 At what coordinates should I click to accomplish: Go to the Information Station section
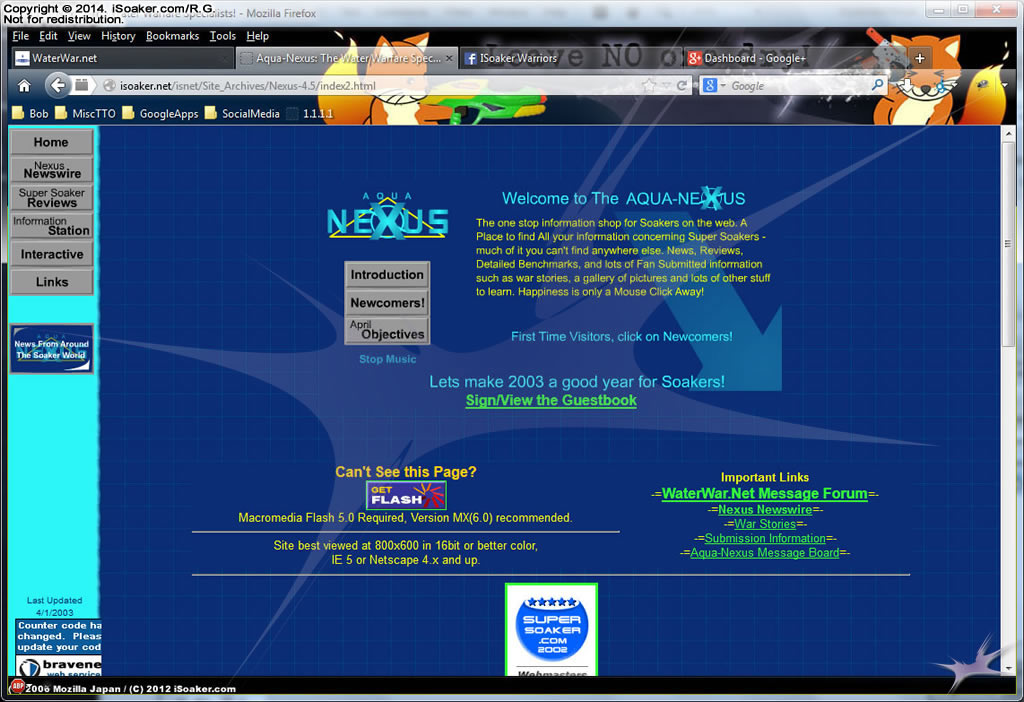click(52, 225)
